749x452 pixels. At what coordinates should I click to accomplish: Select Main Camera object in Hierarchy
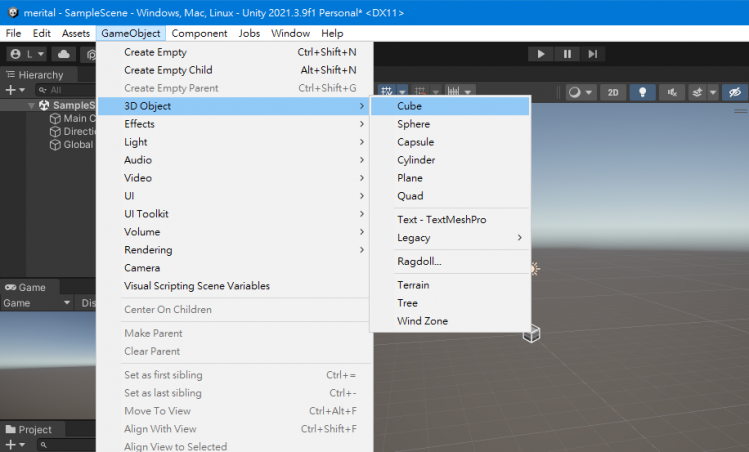pos(74,118)
